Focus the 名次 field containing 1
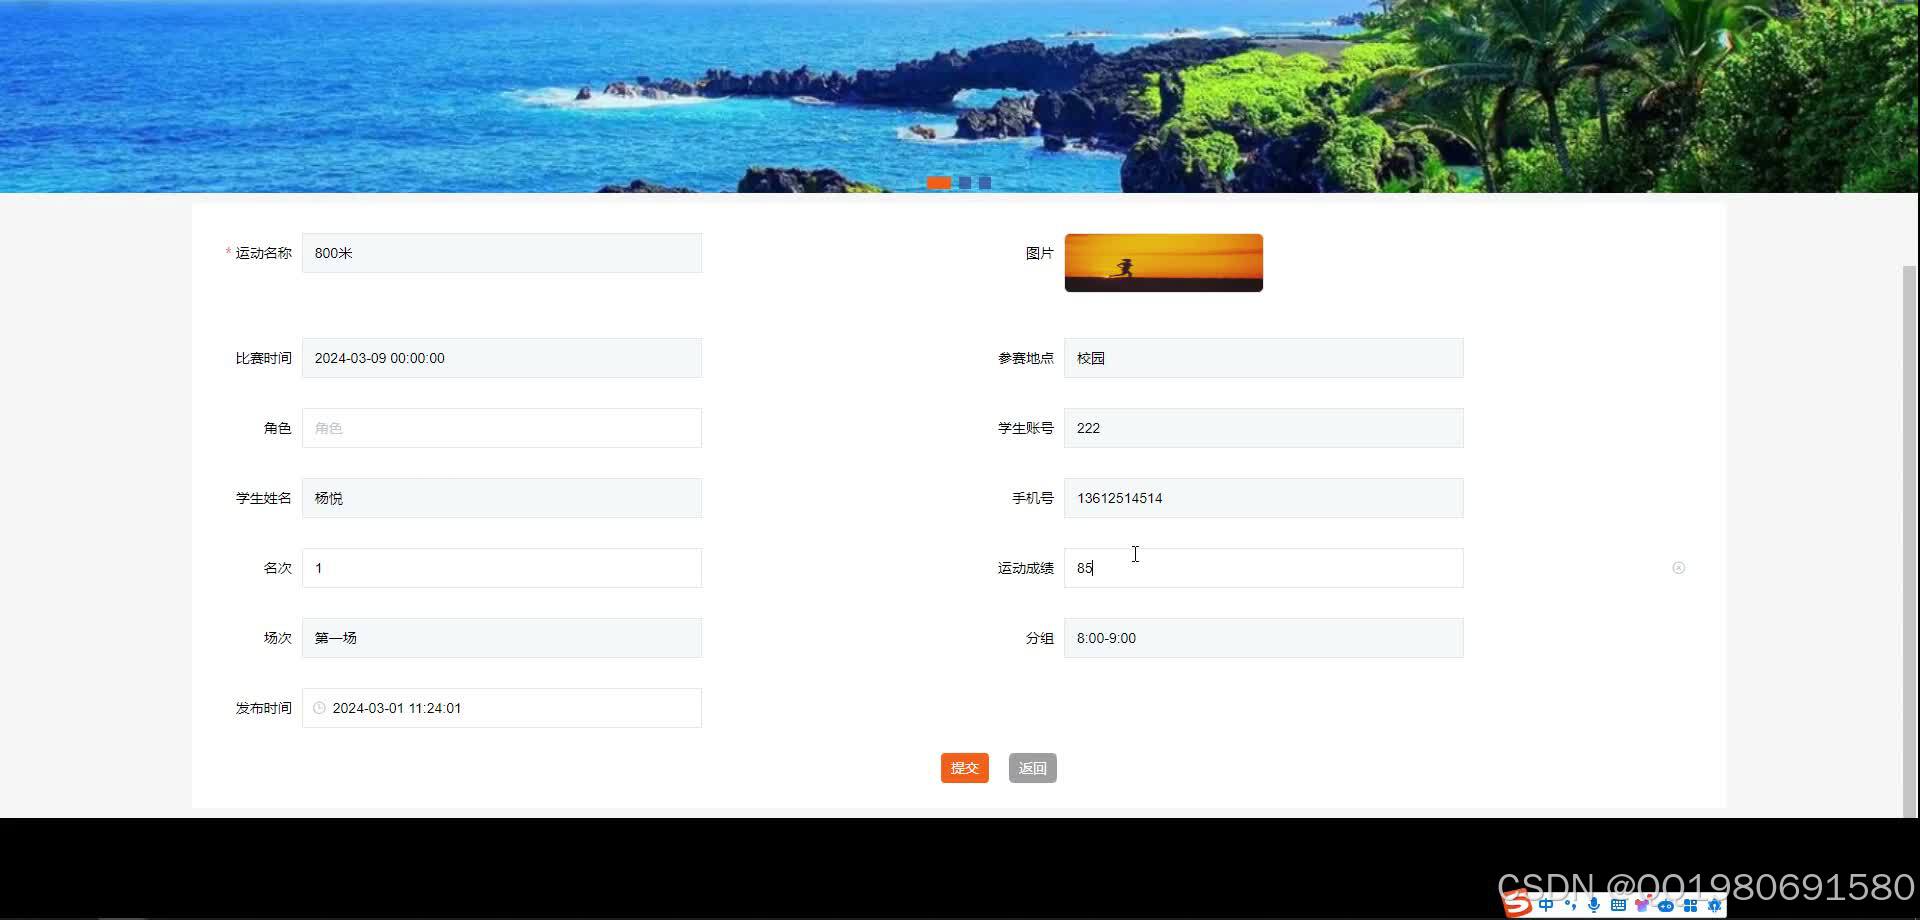The image size is (1920, 920). 502,568
